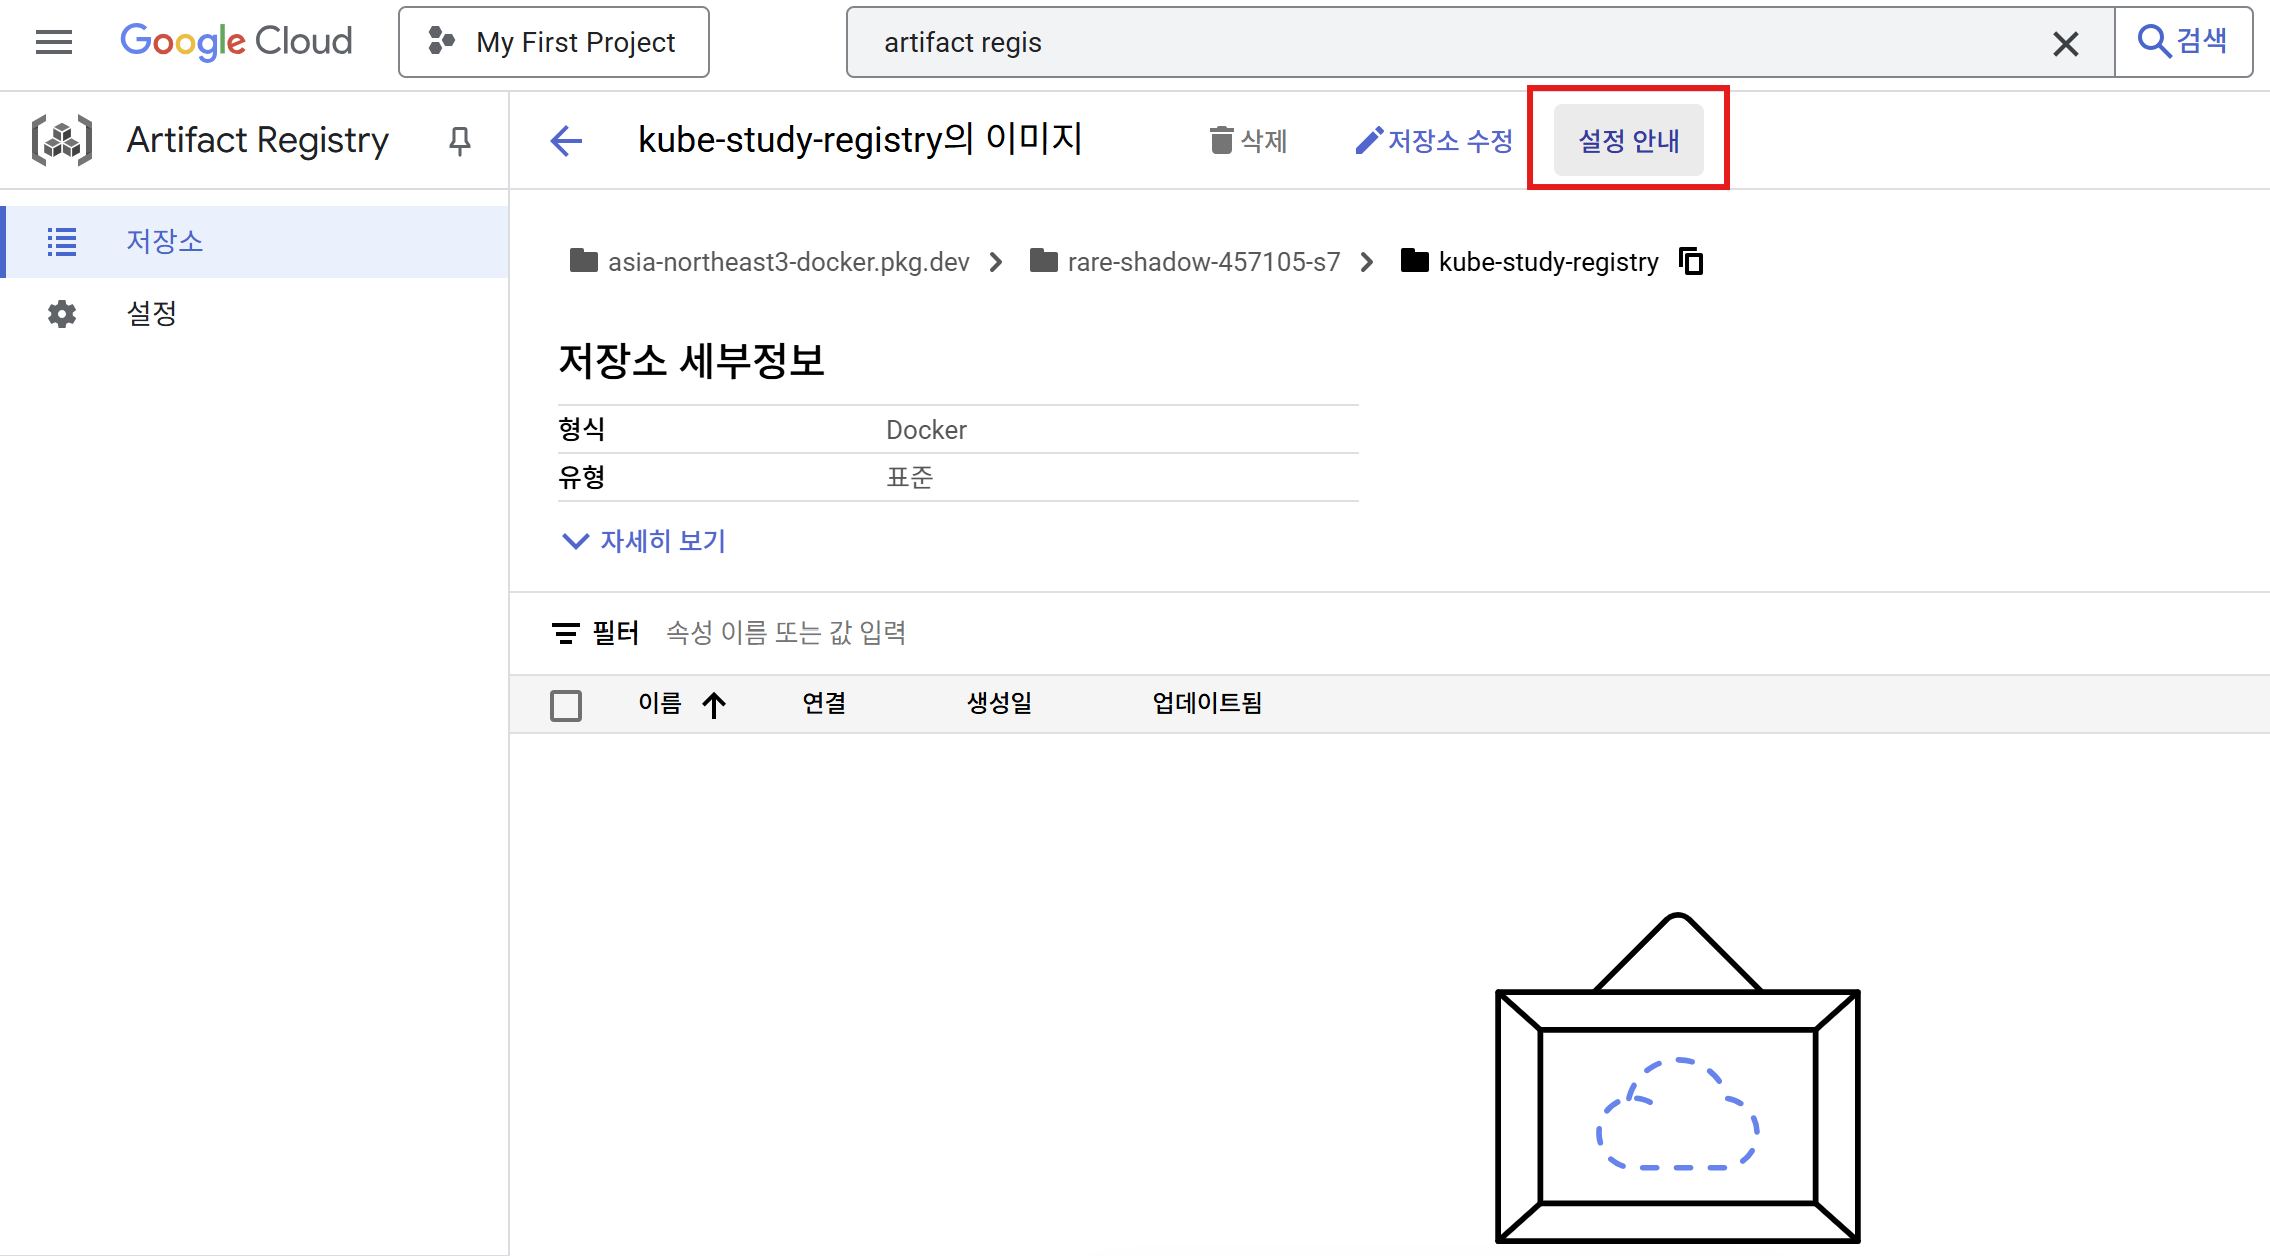
Task: Select 저장소 in the sidebar
Action: [164, 241]
